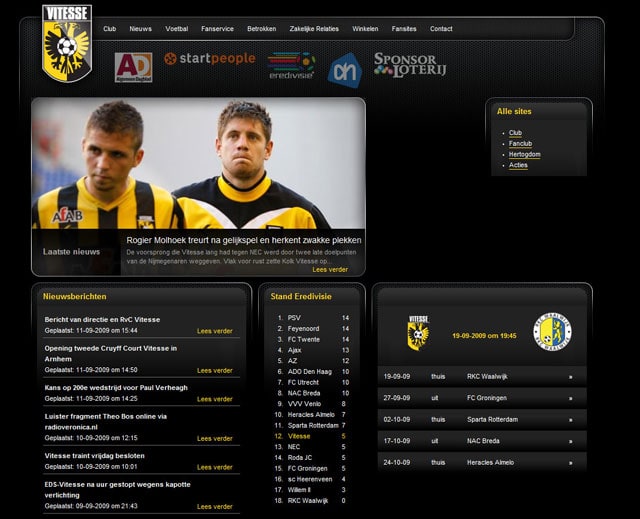
Task: Click Lees verder in the featured news banner
Action: [330, 270]
